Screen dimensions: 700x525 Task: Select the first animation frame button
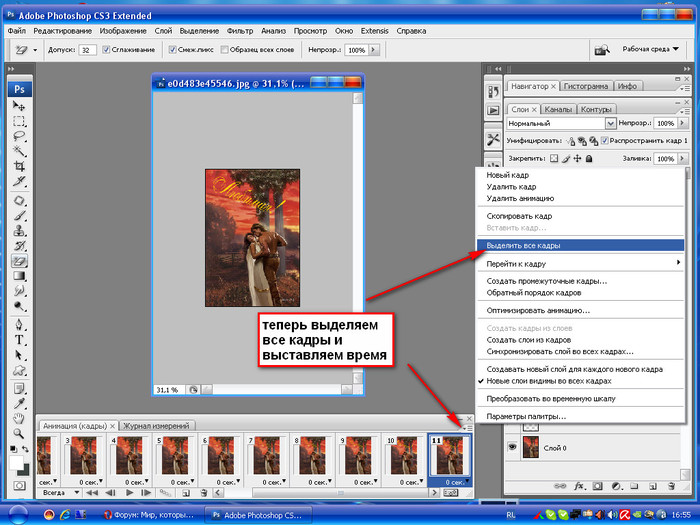92,493
